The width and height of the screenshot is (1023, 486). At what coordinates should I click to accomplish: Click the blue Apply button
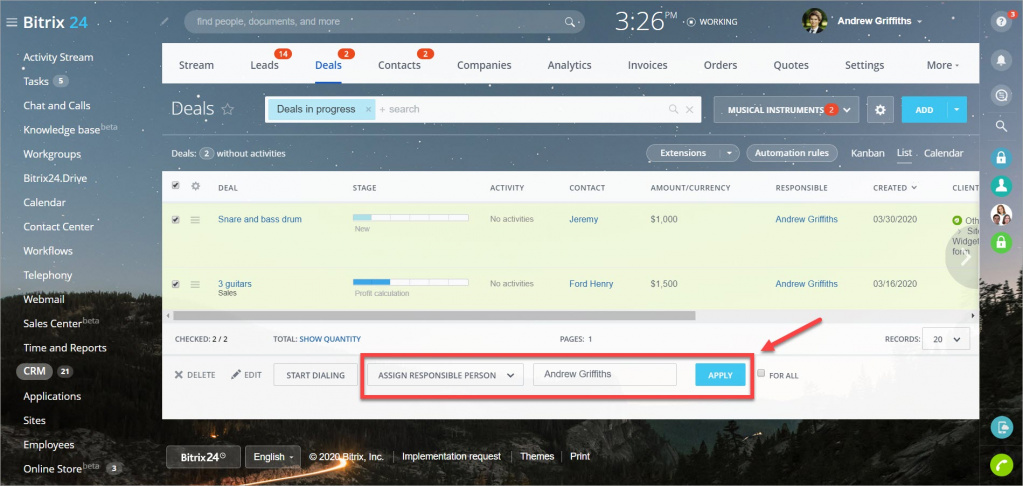click(x=720, y=375)
